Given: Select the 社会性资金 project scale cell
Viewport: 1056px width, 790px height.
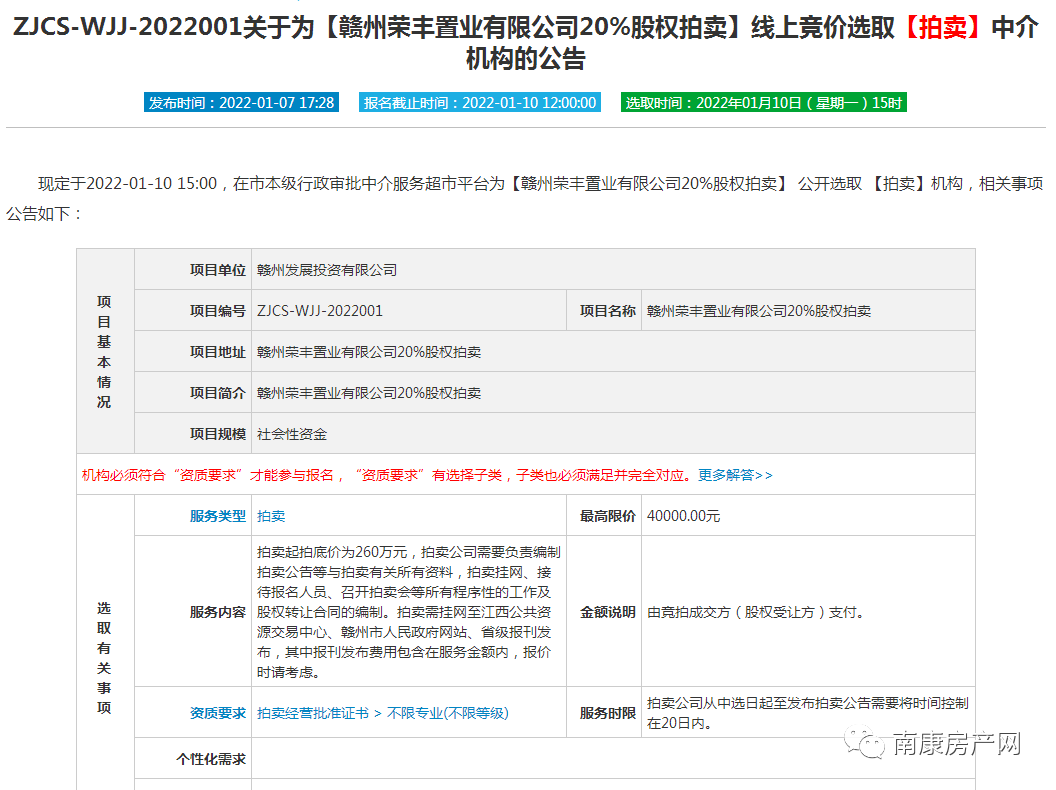Looking at the screenshot, I should pos(292,434).
